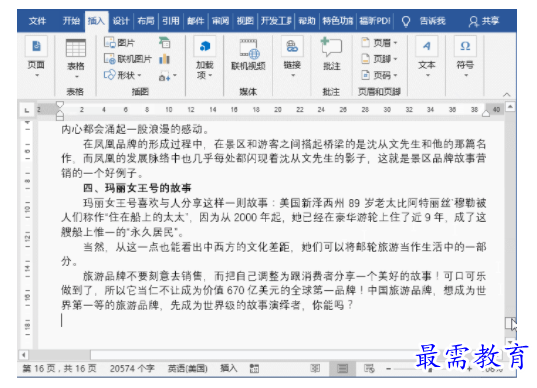Collapse the ribbon with the chevron

pos(507,94)
